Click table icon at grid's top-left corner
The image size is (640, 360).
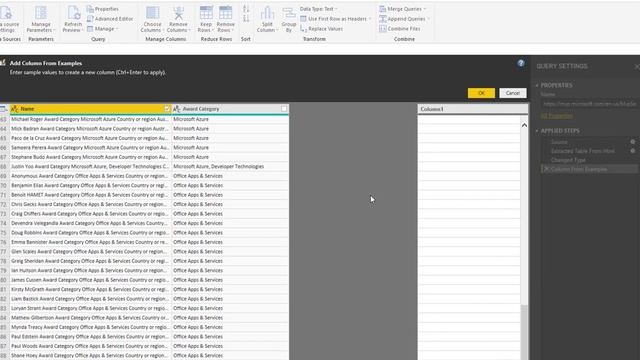(x=3, y=109)
